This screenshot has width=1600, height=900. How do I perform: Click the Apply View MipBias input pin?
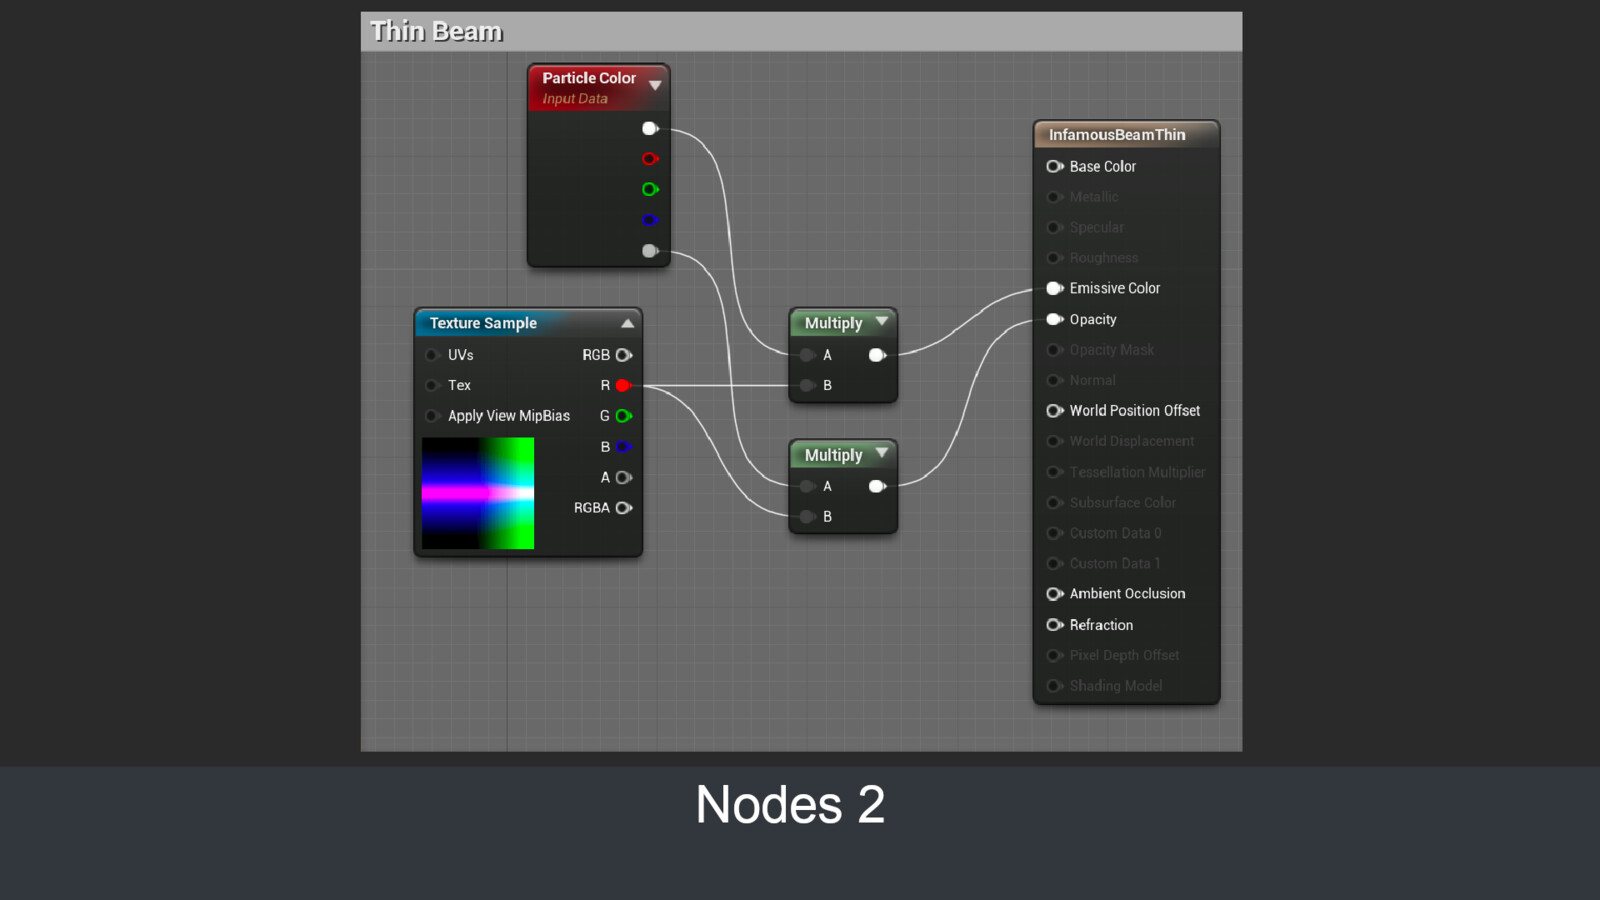click(x=432, y=416)
